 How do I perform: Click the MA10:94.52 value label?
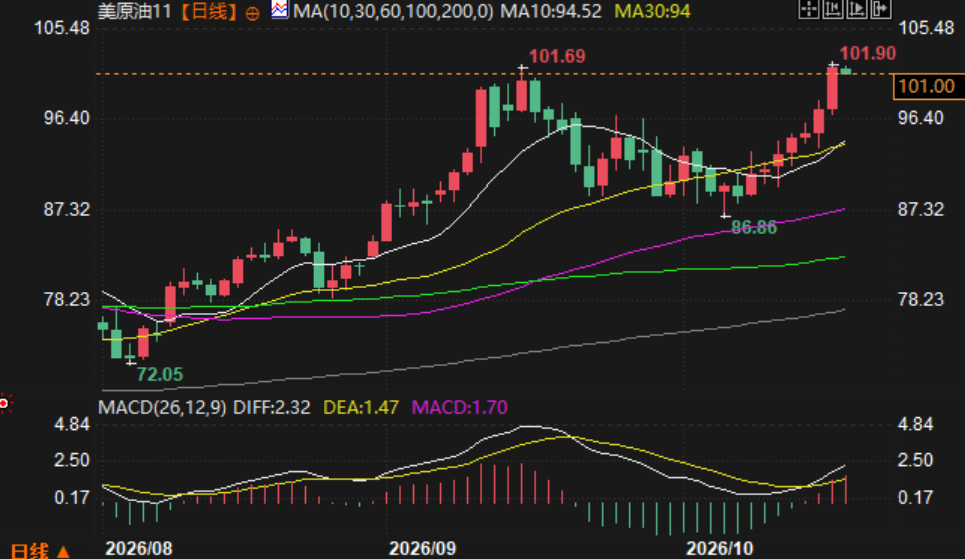tap(551, 11)
